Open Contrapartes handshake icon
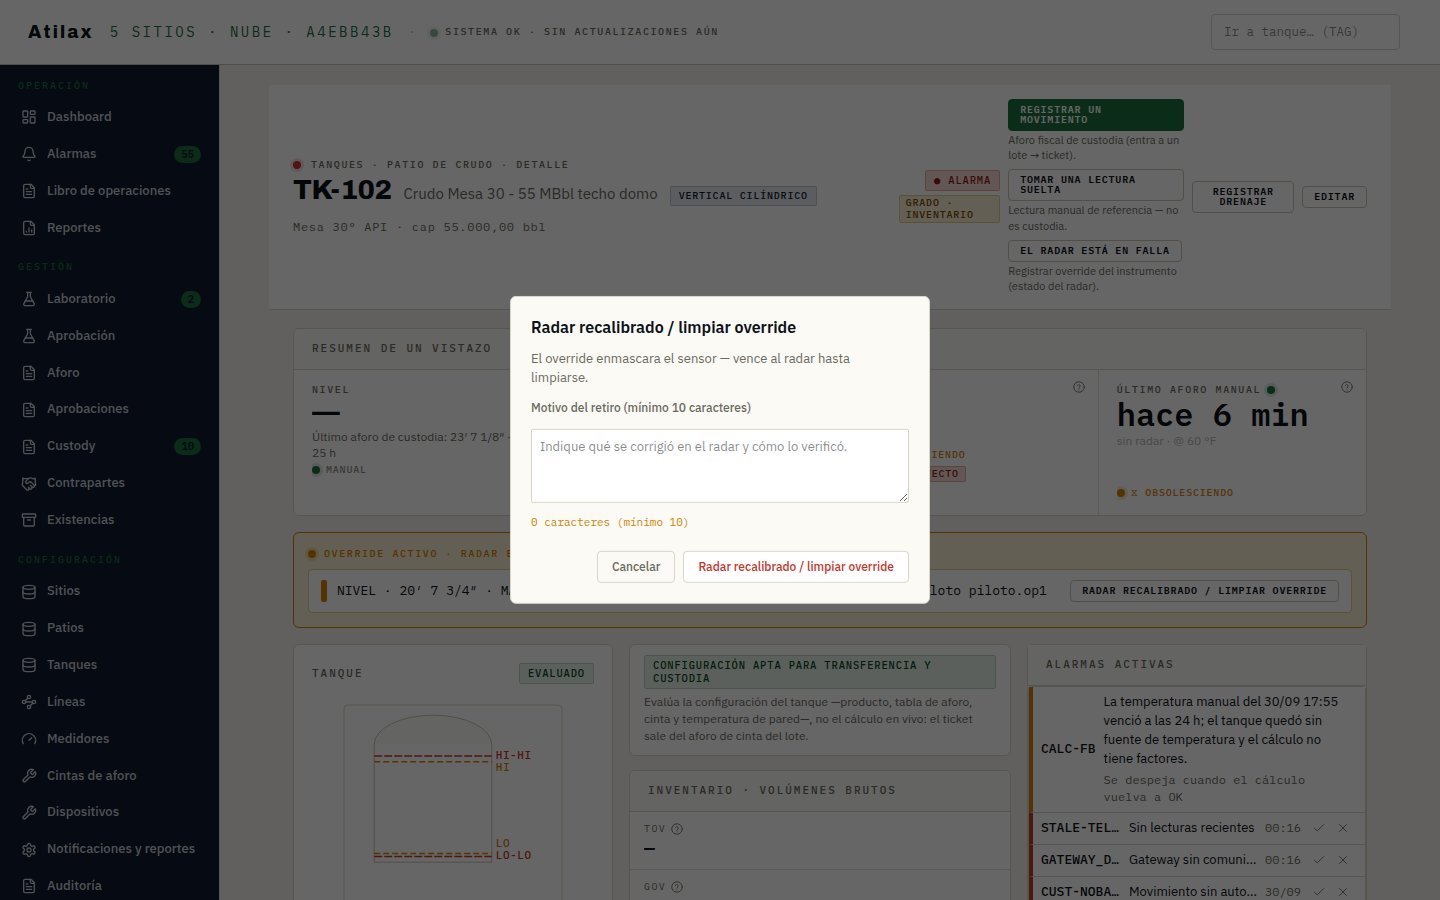Image resolution: width=1440 pixels, height=900 pixels. click(x=29, y=483)
